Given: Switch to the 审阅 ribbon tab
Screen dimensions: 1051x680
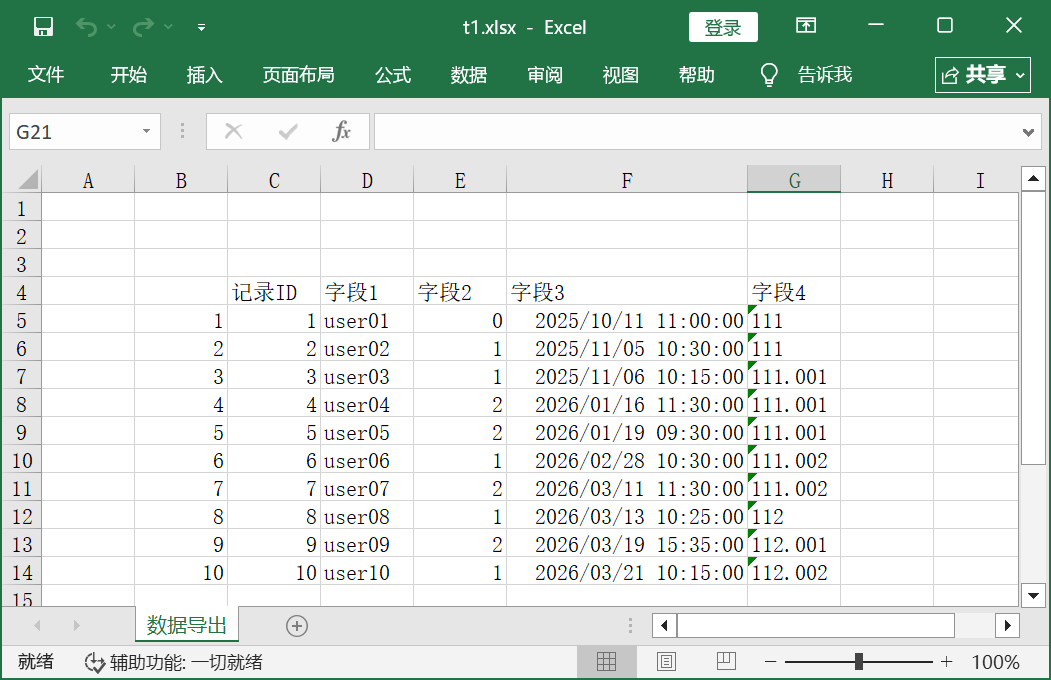Looking at the screenshot, I should pyautogui.click(x=545, y=74).
